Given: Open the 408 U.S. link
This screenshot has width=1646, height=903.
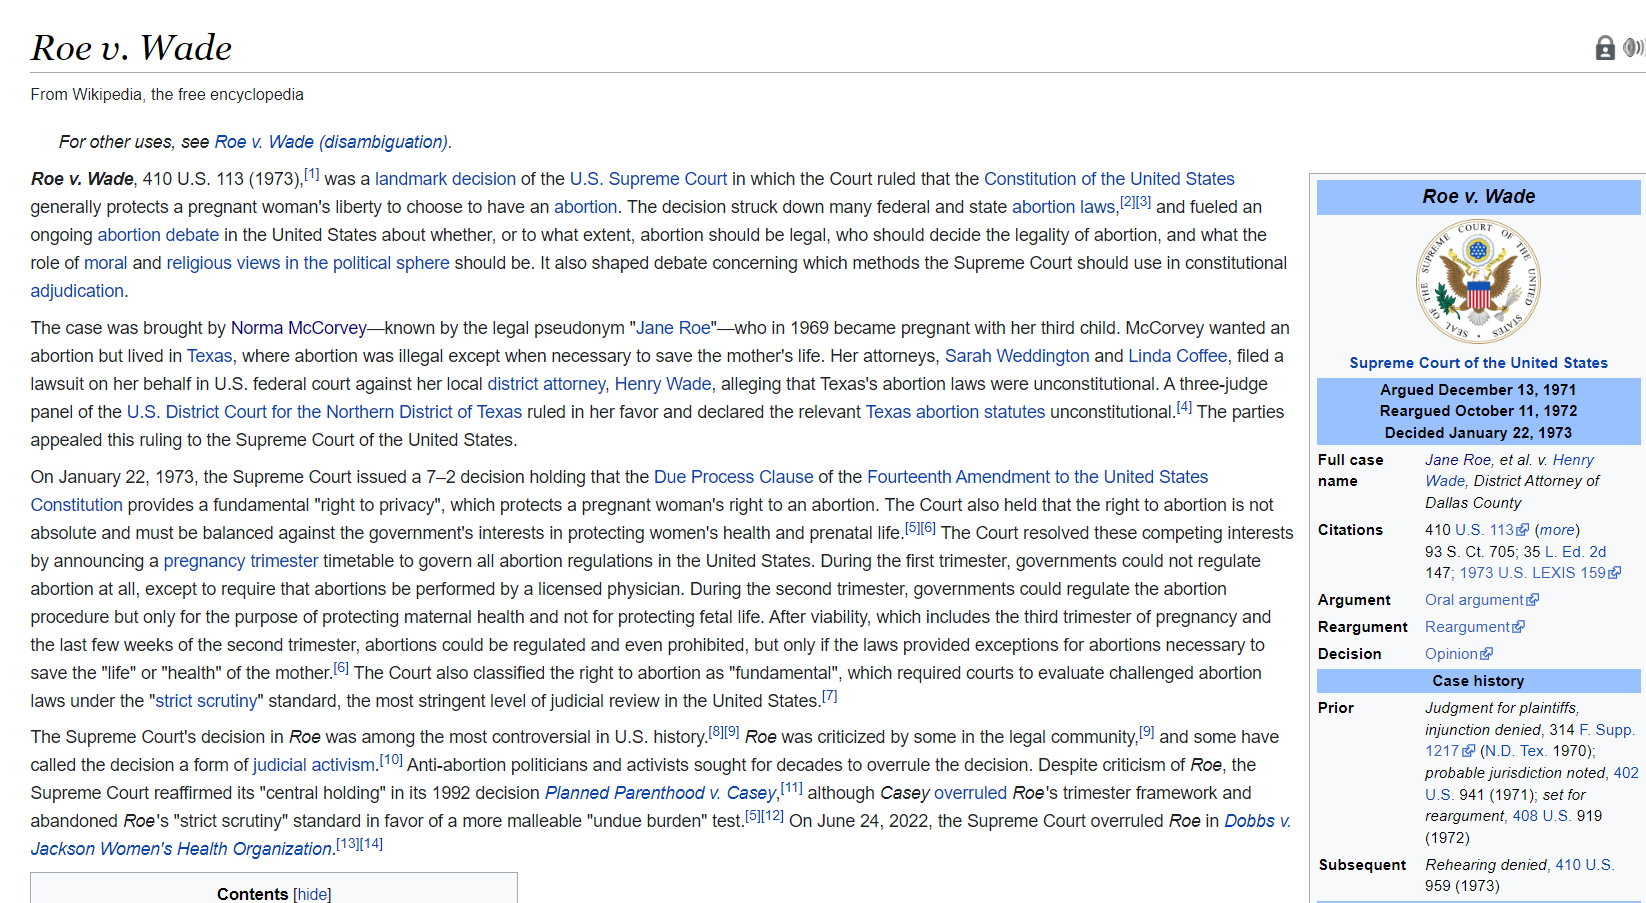Looking at the screenshot, I should point(1541,816).
